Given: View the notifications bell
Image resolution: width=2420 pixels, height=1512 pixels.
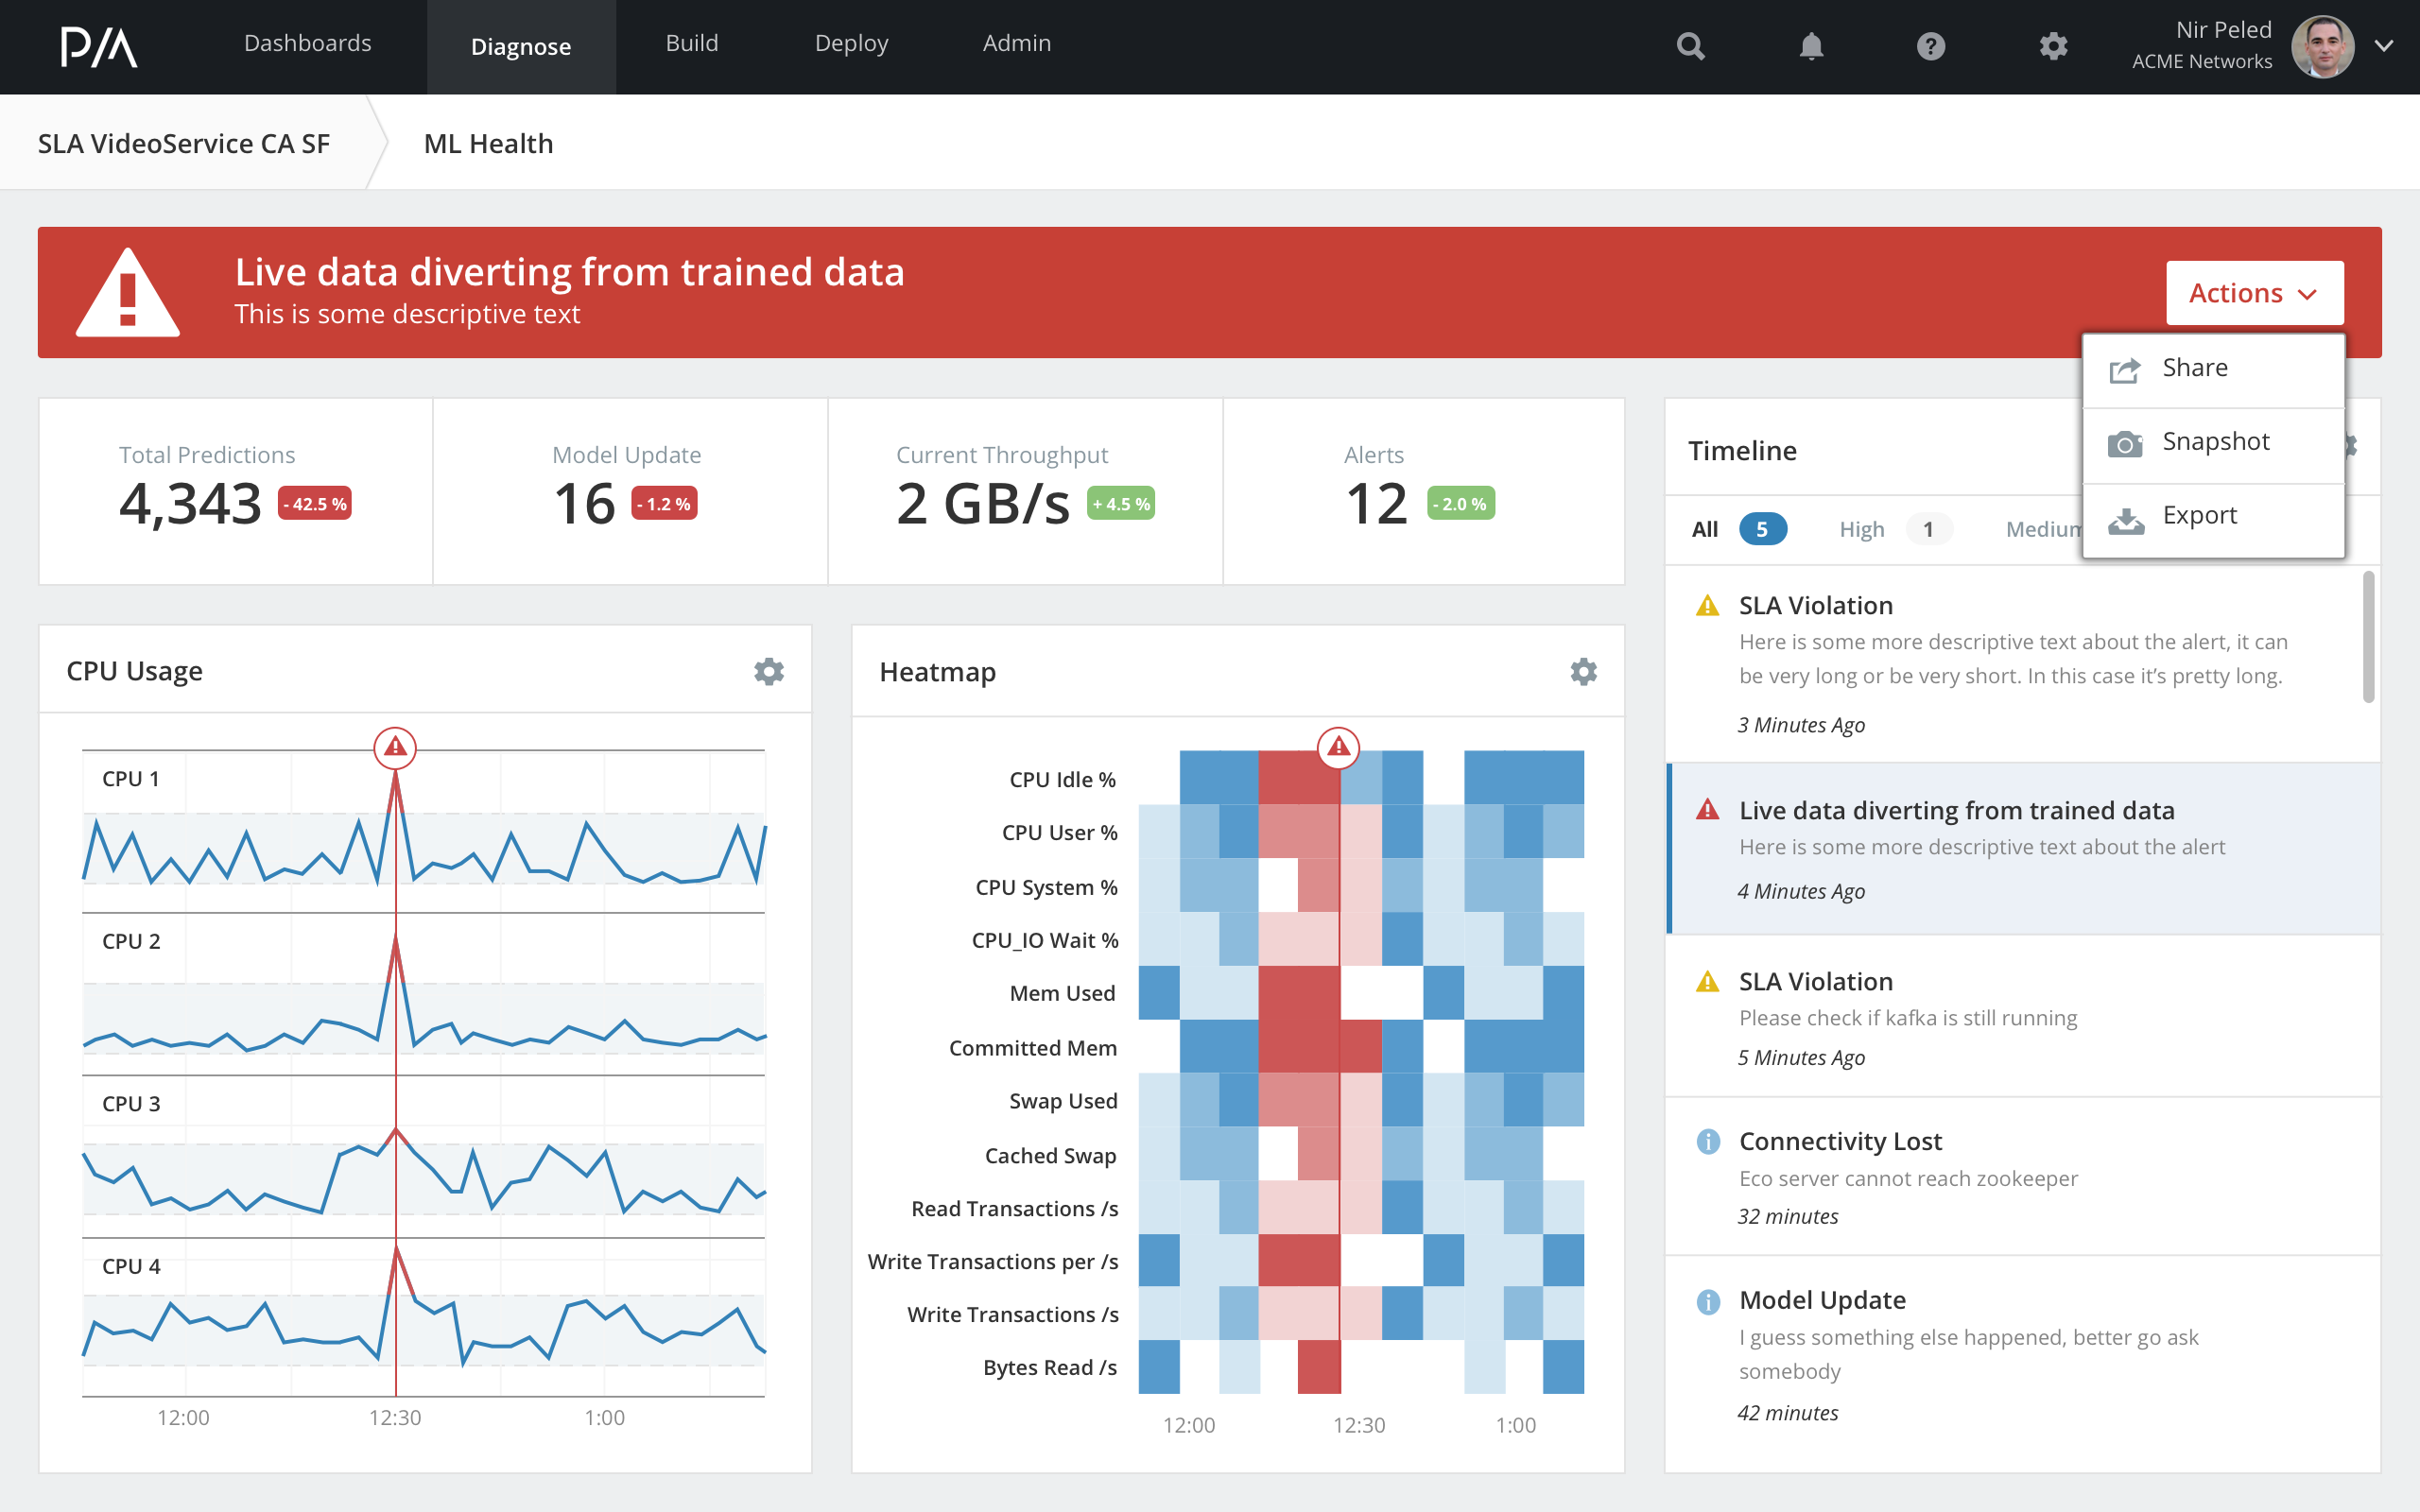Looking at the screenshot, I should [1812, 46].
